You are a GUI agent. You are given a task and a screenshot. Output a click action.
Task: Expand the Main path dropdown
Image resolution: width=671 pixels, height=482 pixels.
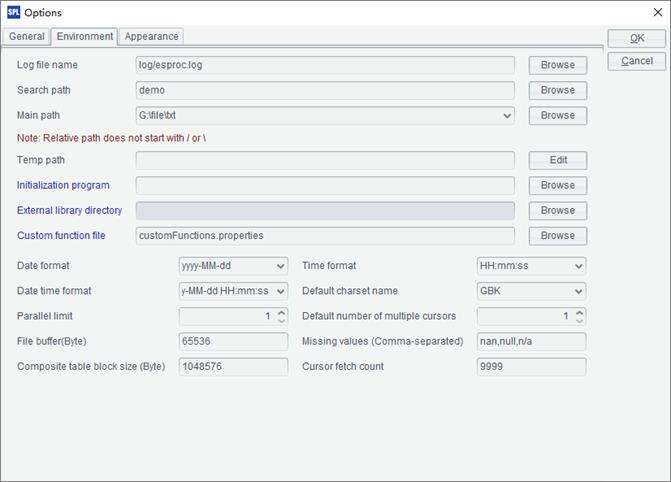507,116
